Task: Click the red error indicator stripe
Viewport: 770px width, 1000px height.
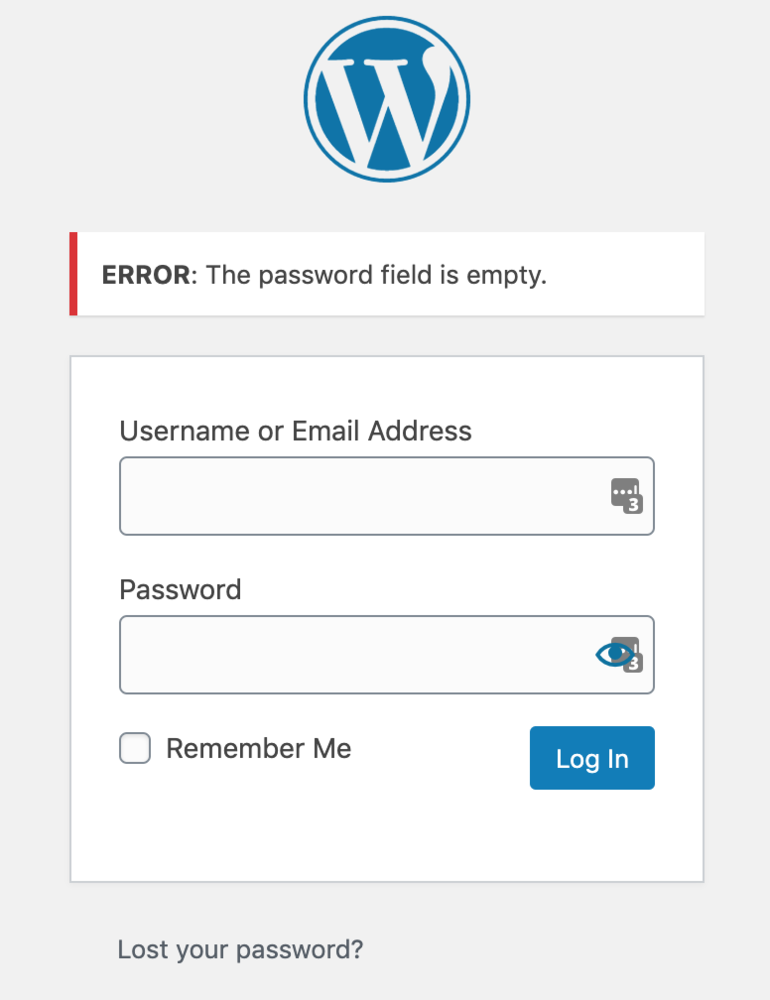Action: pos(73,274)
